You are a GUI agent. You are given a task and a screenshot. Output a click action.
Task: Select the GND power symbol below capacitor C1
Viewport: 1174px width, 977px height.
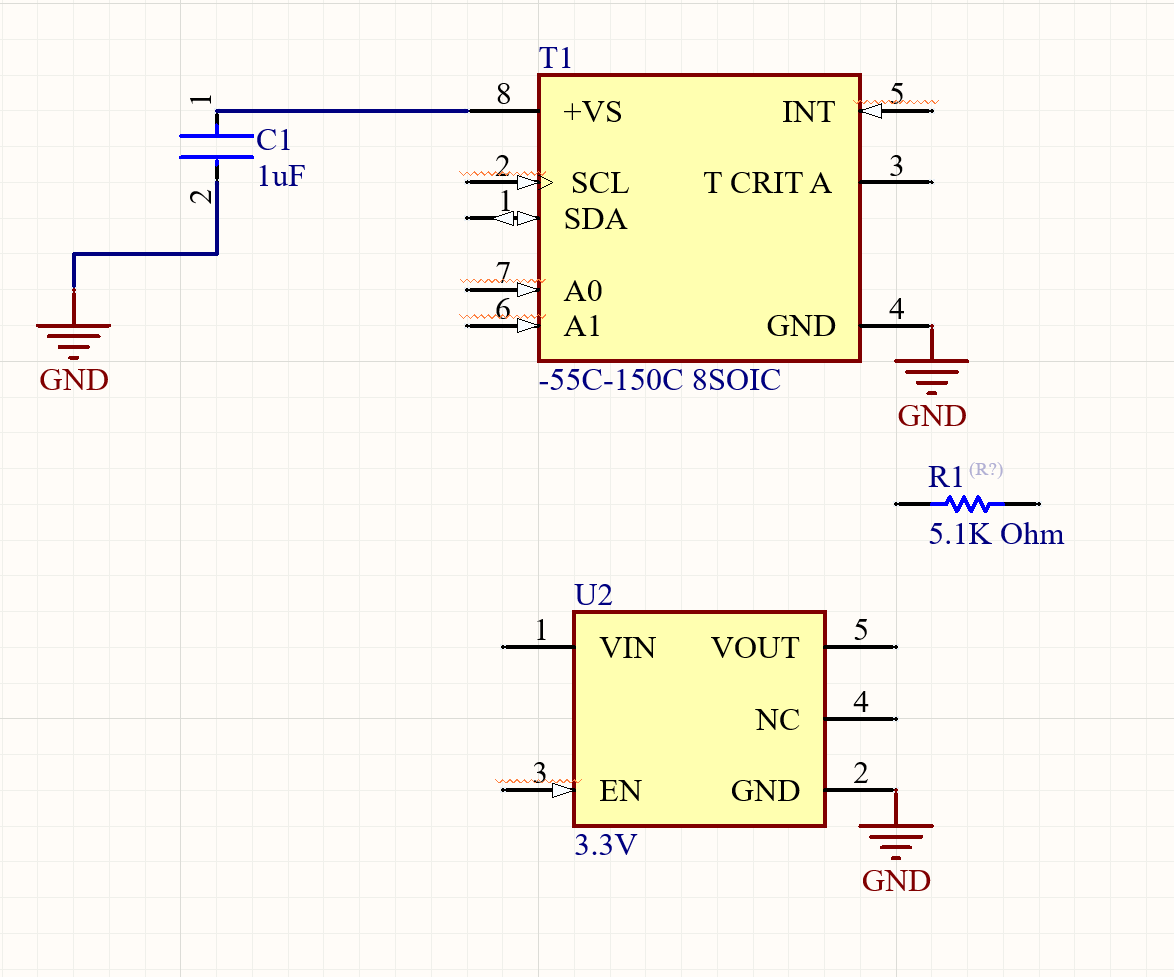point(73,330)
